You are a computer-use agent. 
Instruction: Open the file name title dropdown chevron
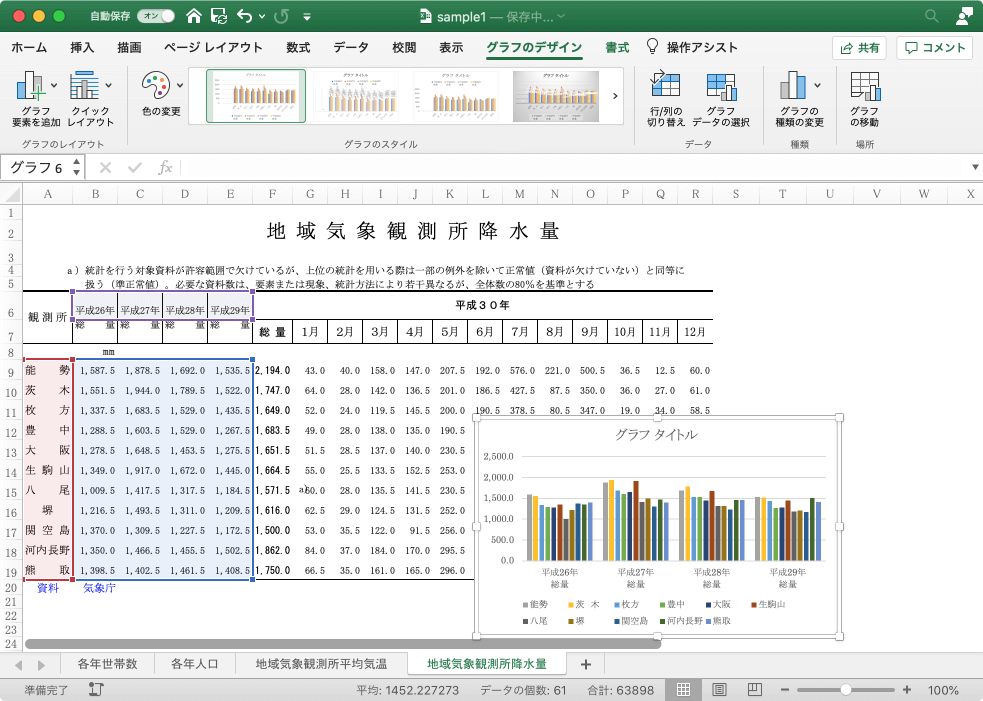click(x=561, y=16)
